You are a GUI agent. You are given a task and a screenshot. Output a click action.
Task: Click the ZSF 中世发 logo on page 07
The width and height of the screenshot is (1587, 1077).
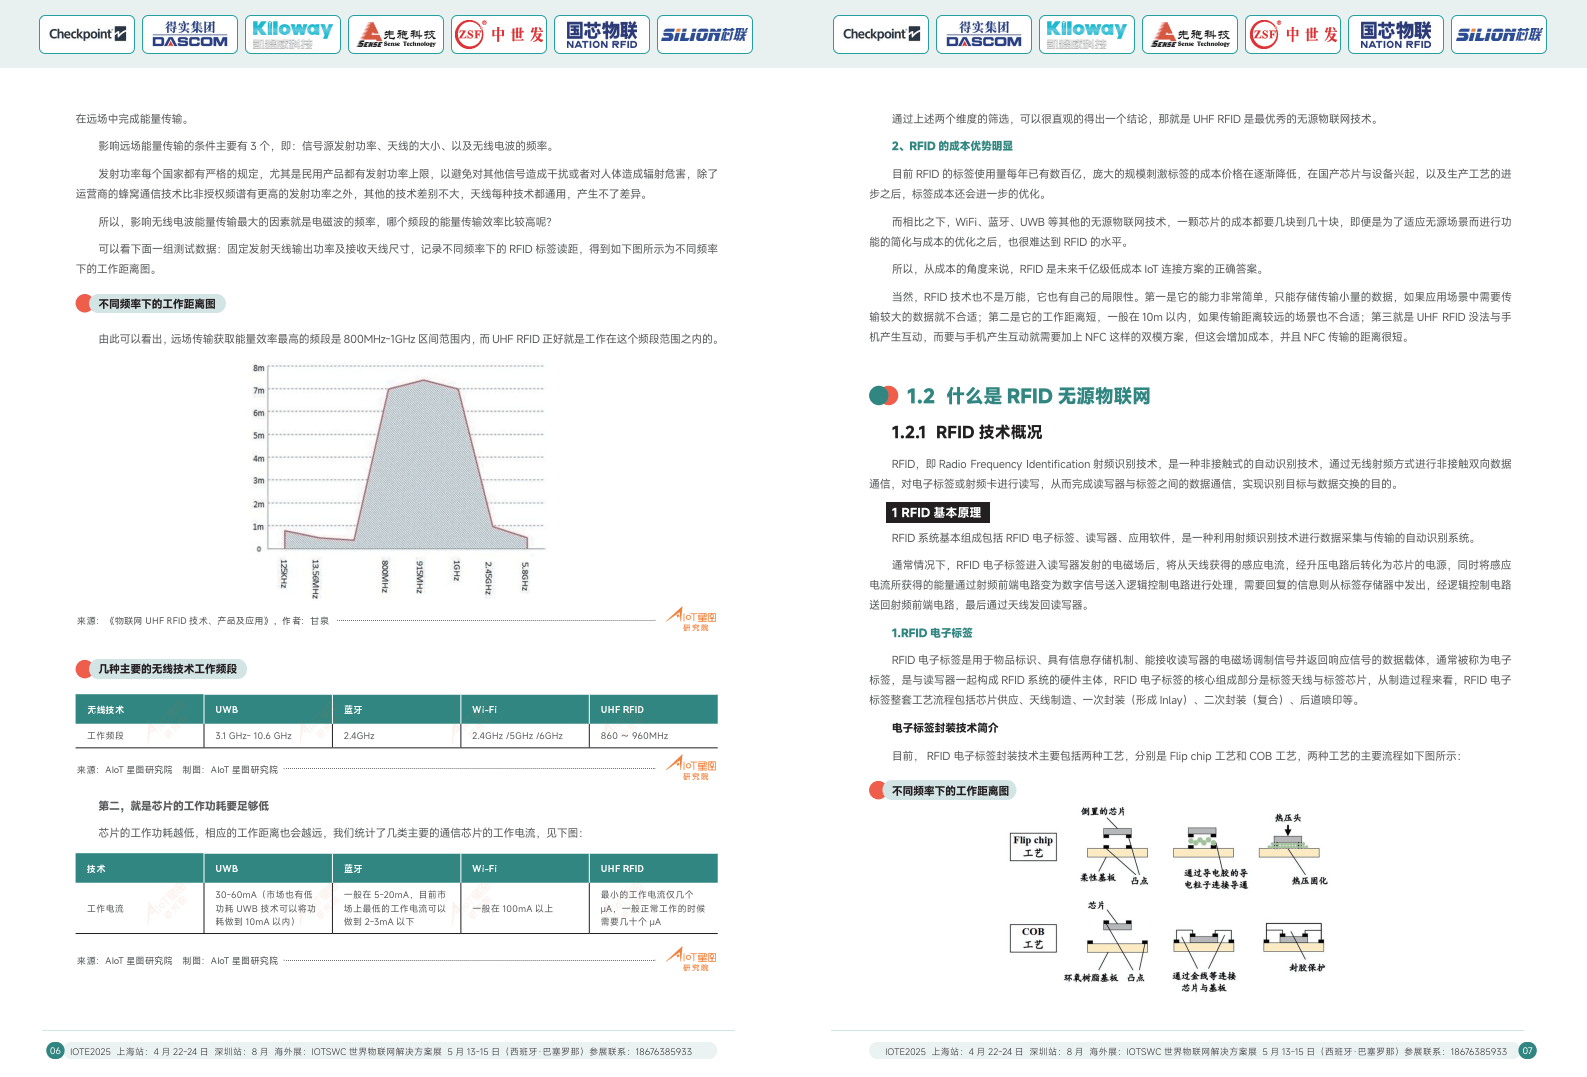point(1293,34)
